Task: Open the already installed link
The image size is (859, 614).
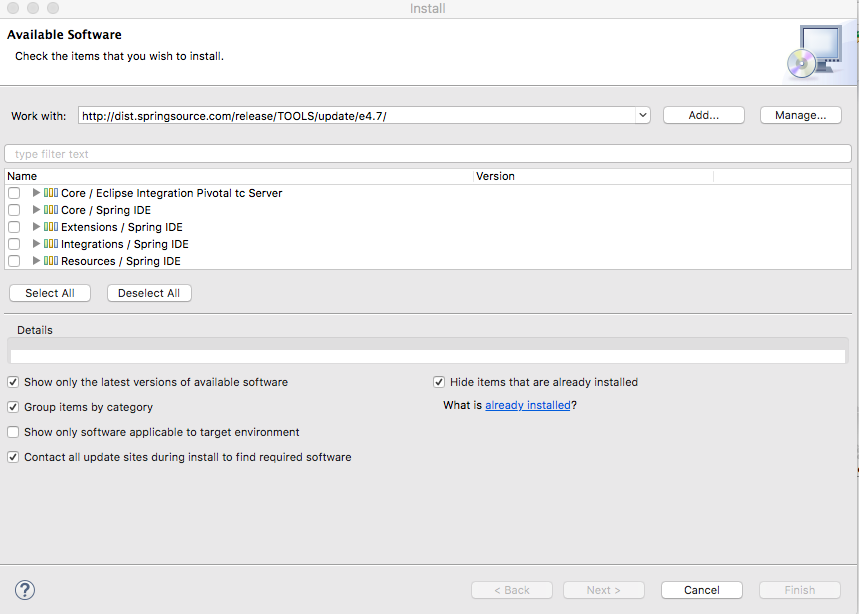Action: [x=528, y=405]
